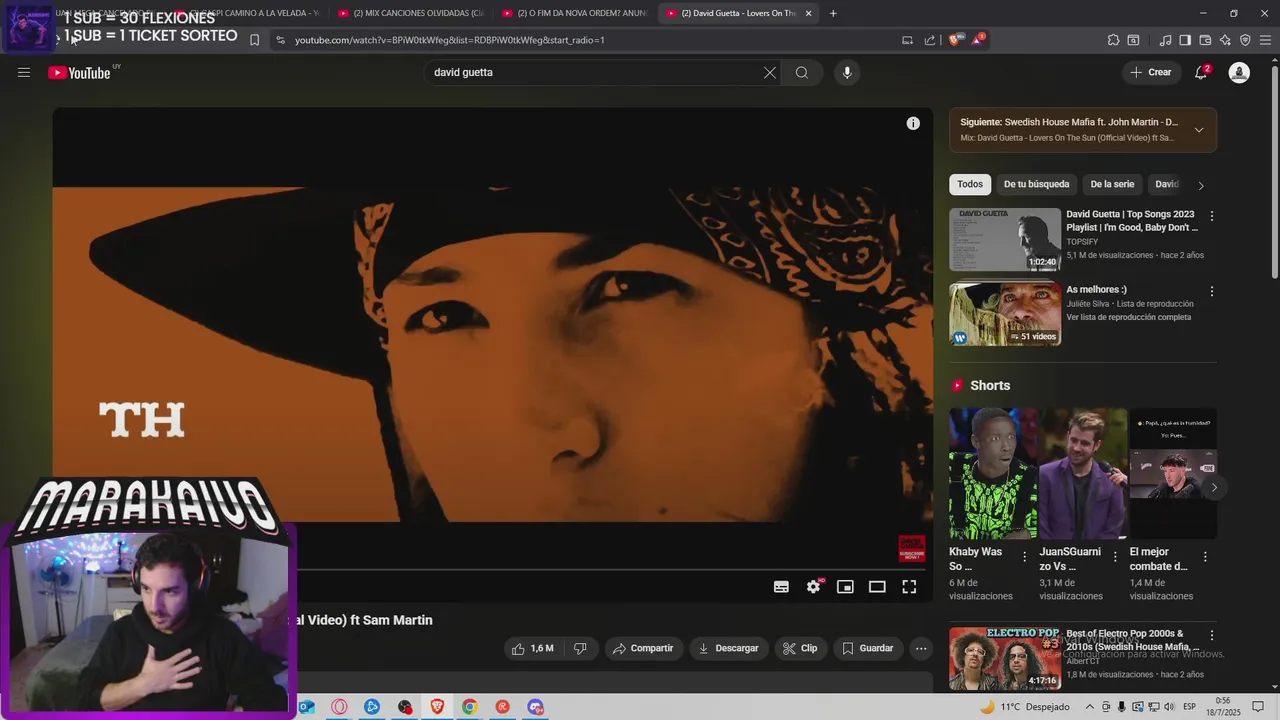This screenshot has height=720, width=1280.
Task: Open Opera from the taskbar
Action: point(339,707)
